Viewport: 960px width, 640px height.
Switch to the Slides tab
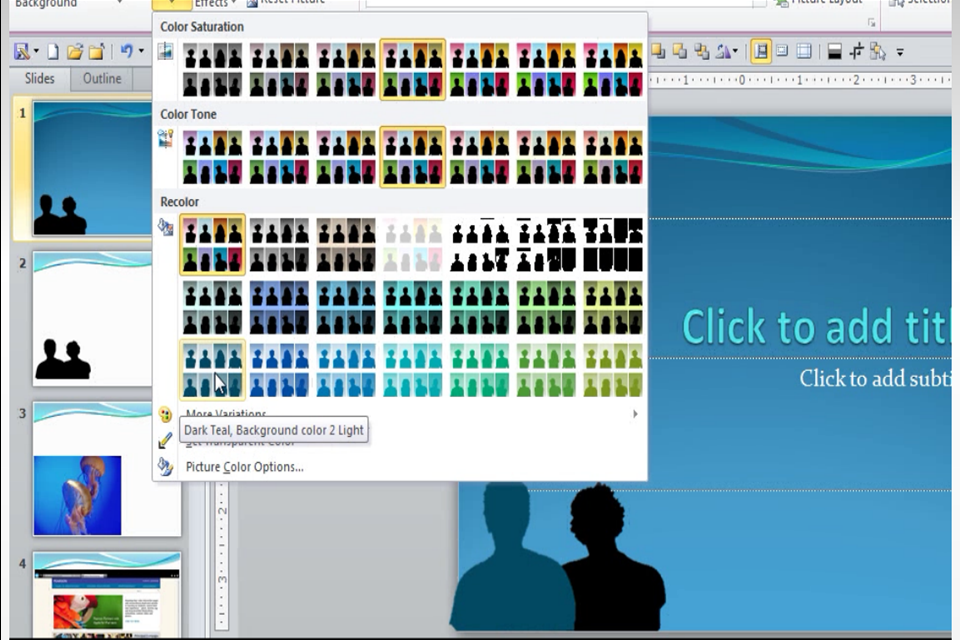coord(40,78)
